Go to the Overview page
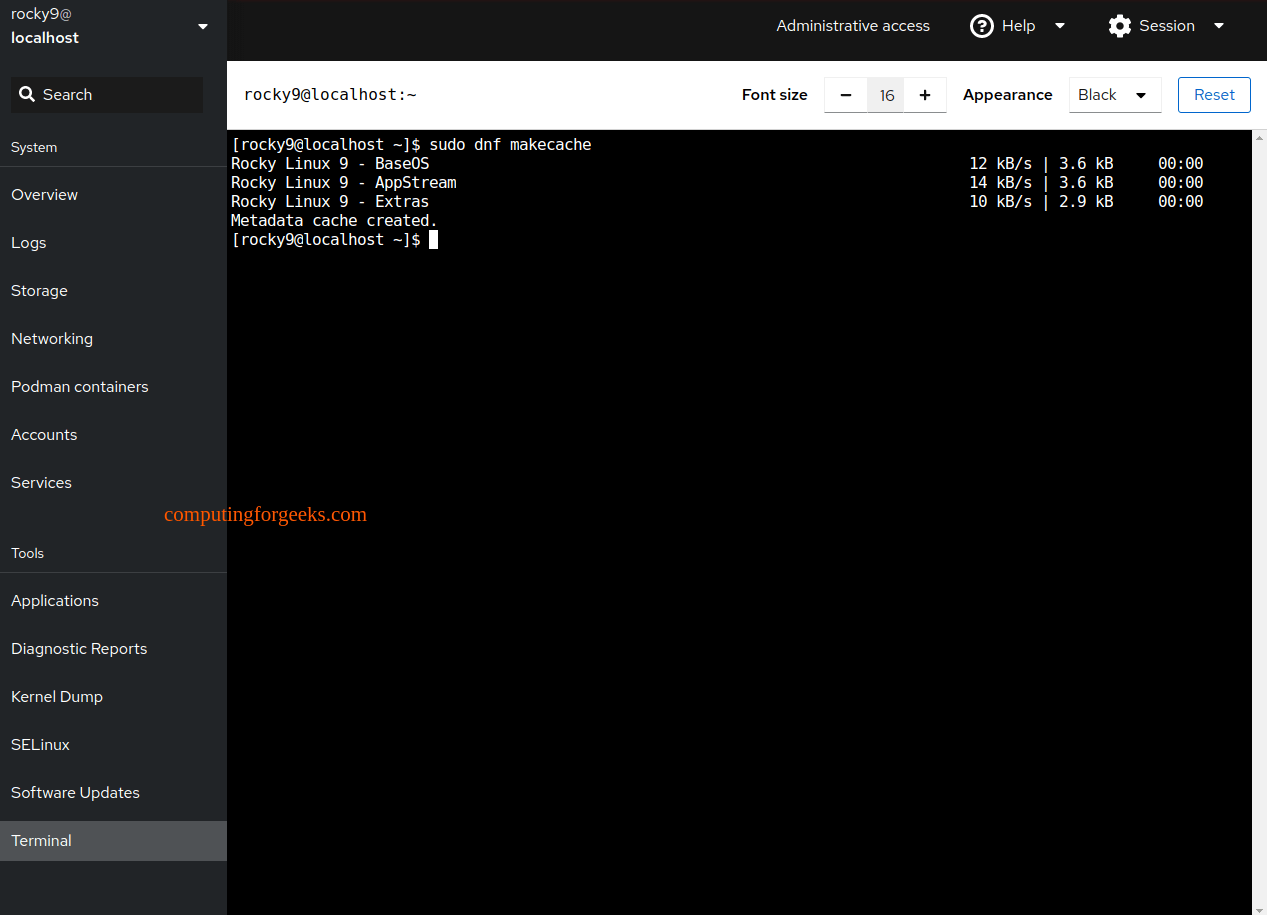The image size is (1267, 915). [x=44, y=194]
